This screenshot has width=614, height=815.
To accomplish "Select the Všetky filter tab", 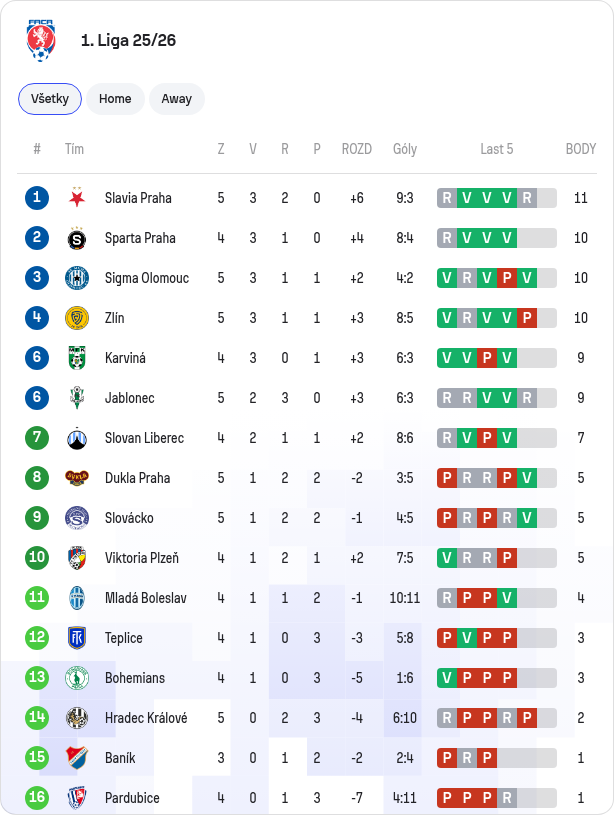I will tap(50, 99).
